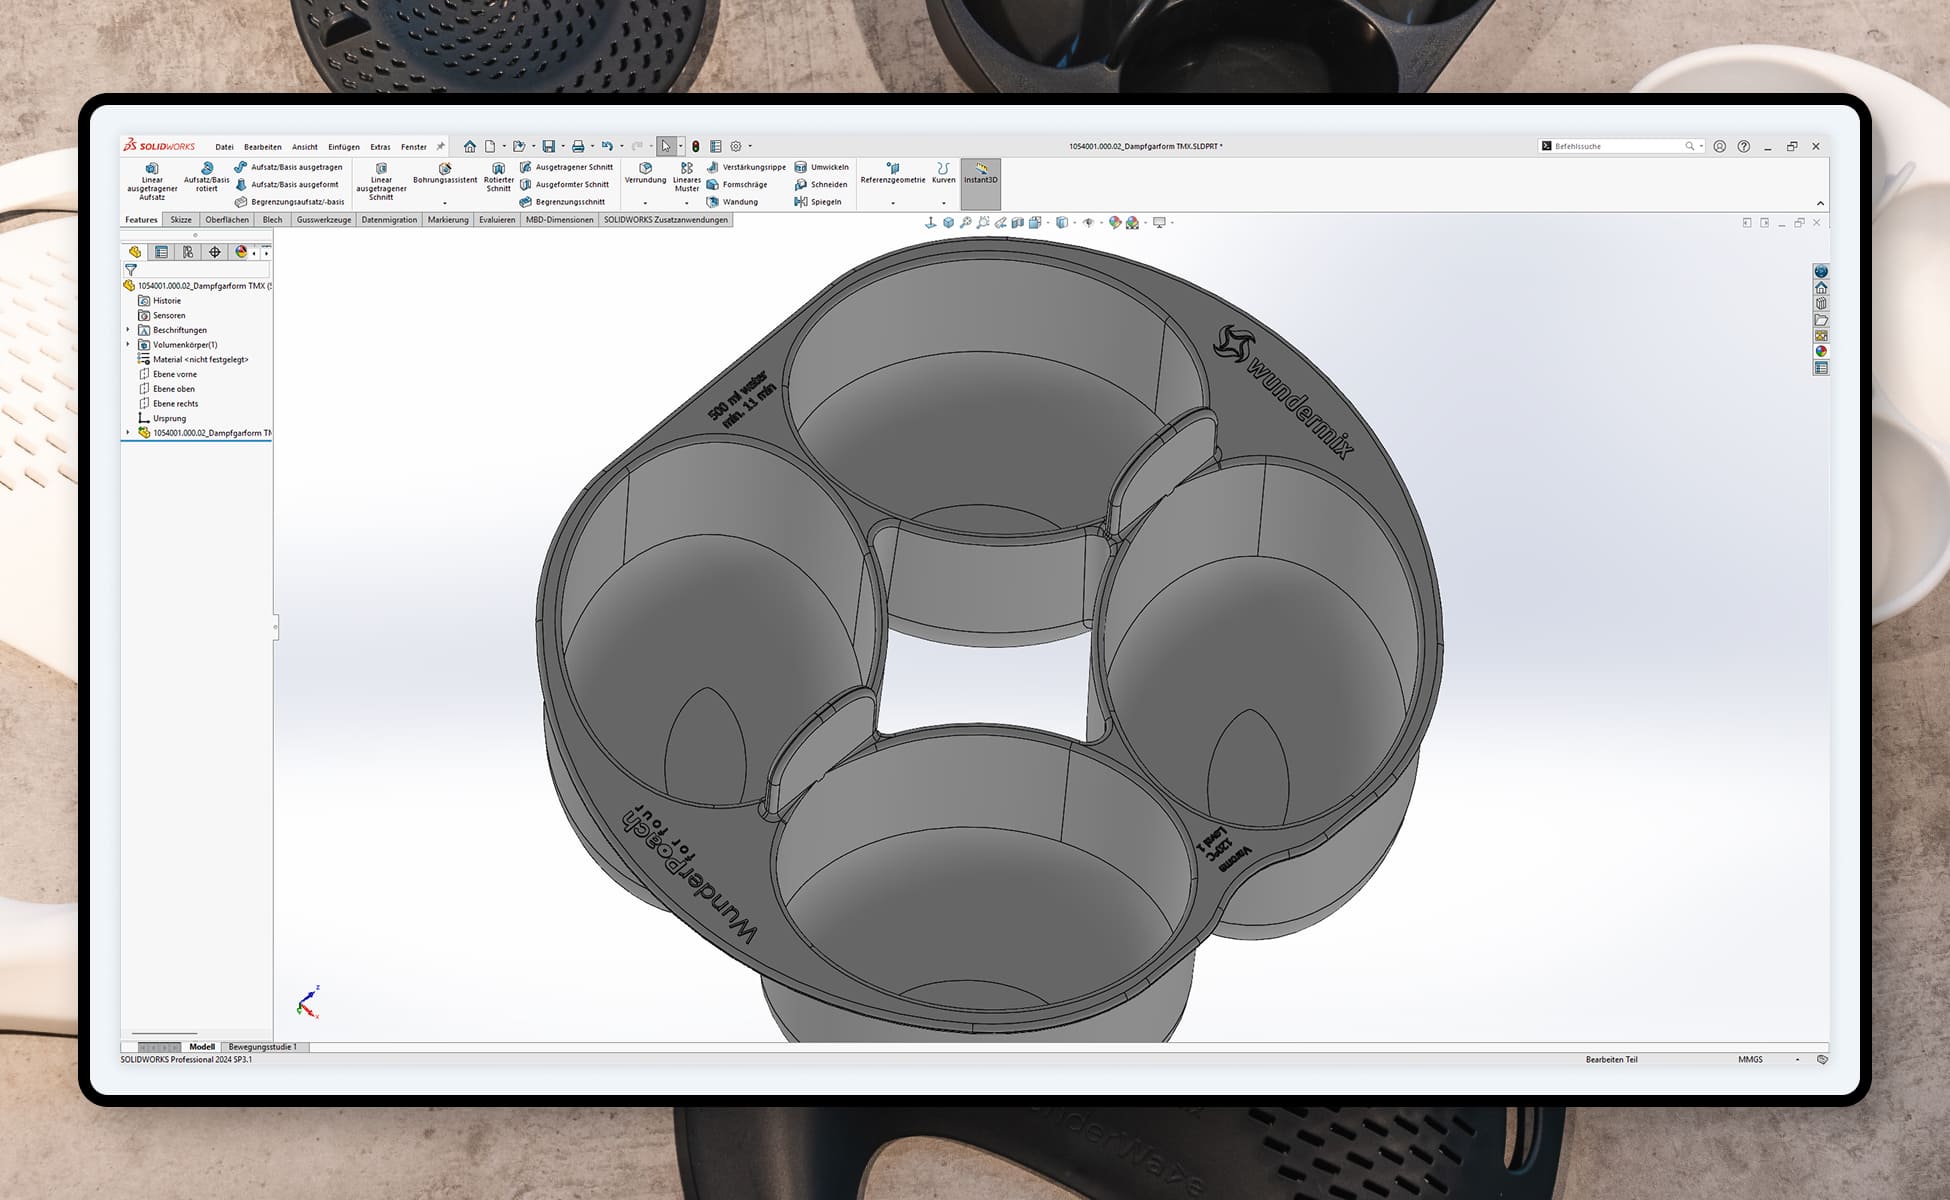Choose Ausgeformter Schnitt command
The image size is (1950, 1200).
coord(564,184)
